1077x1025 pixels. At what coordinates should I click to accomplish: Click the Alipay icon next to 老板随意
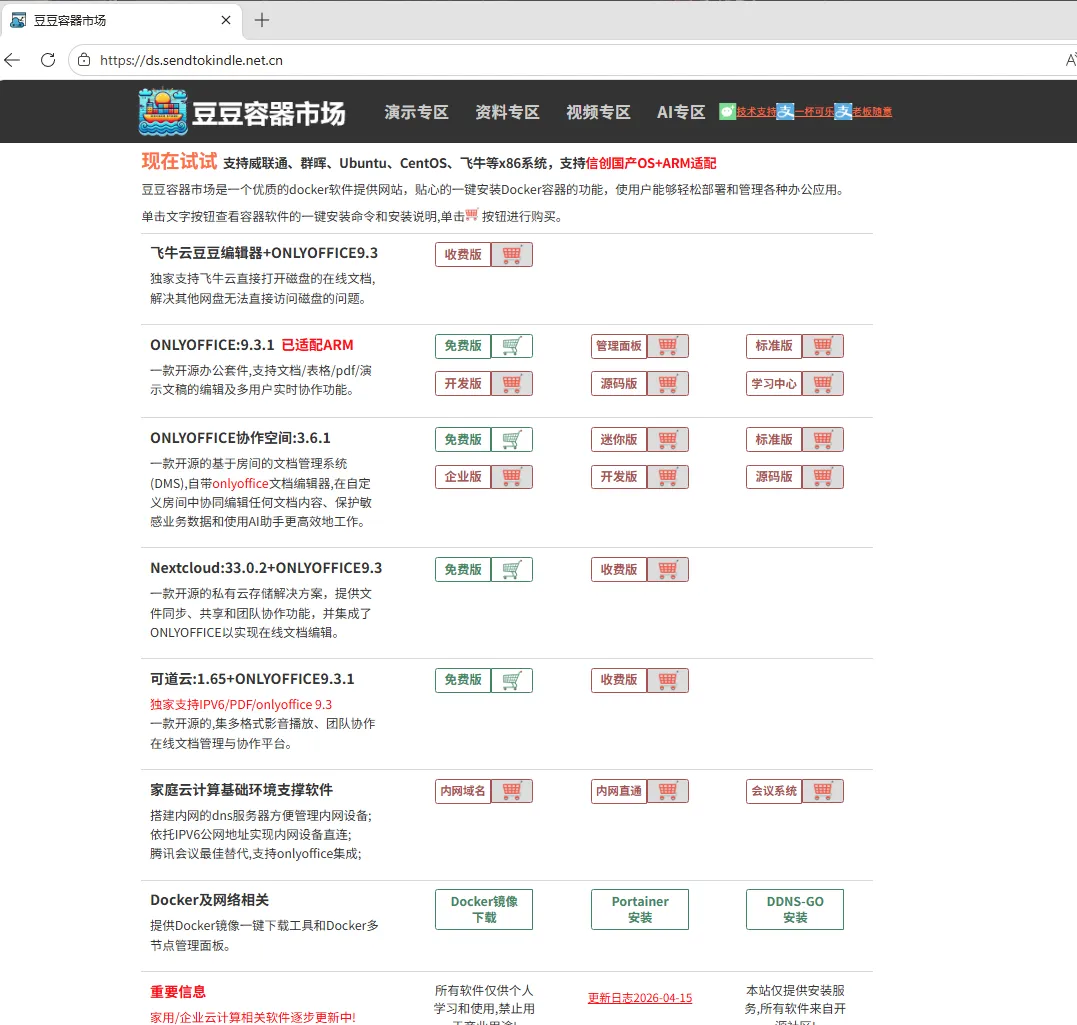pos(843,112)
